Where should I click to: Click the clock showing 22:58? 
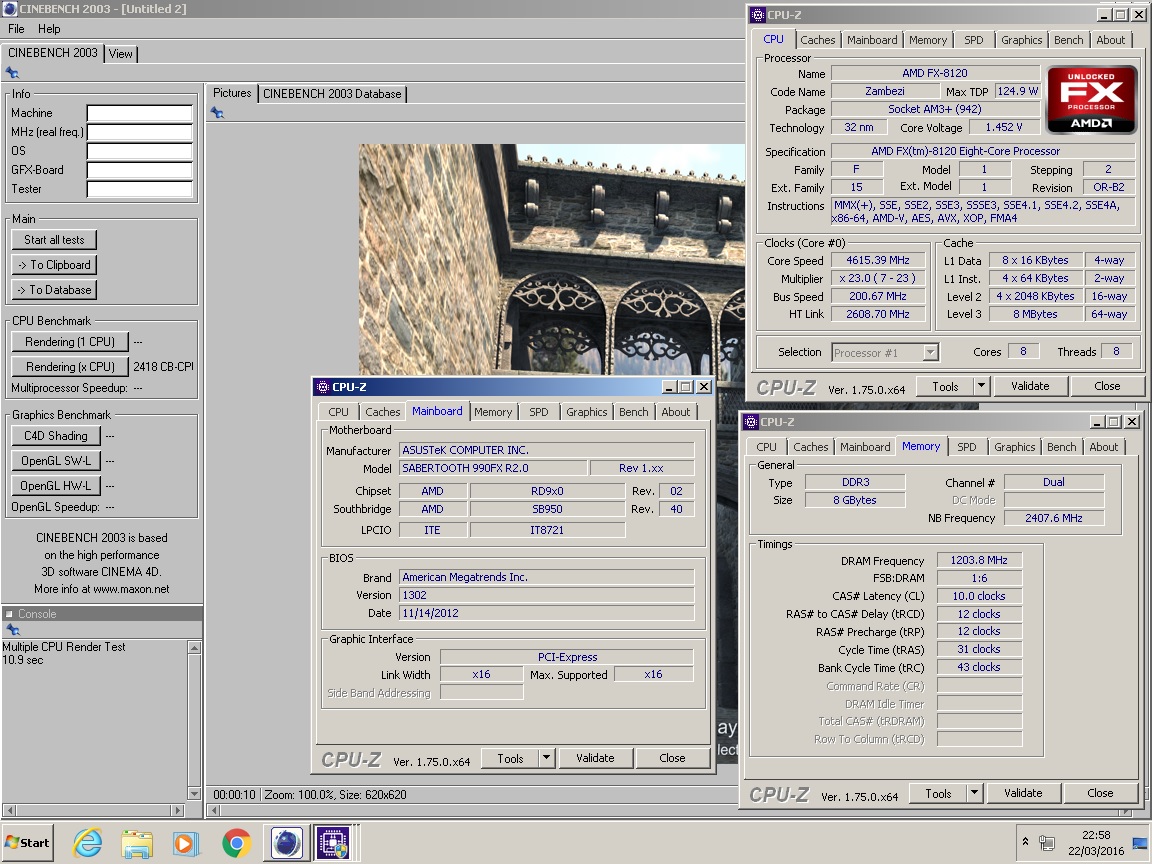tap(1095, 835)
